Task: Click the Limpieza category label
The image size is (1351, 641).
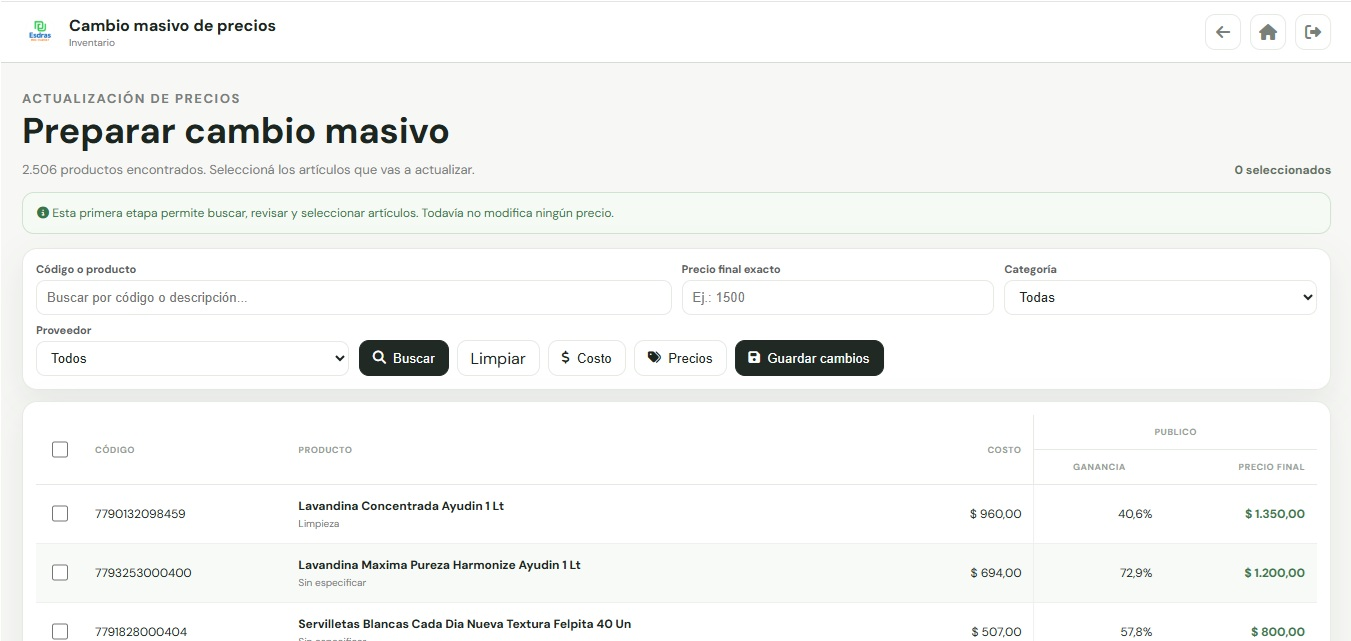Action: (x=319, y=524)
